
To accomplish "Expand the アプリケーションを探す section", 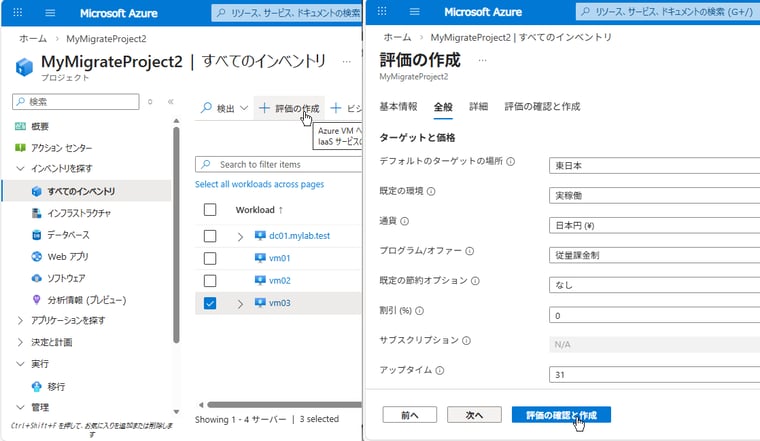I will (x=20, y=320).
